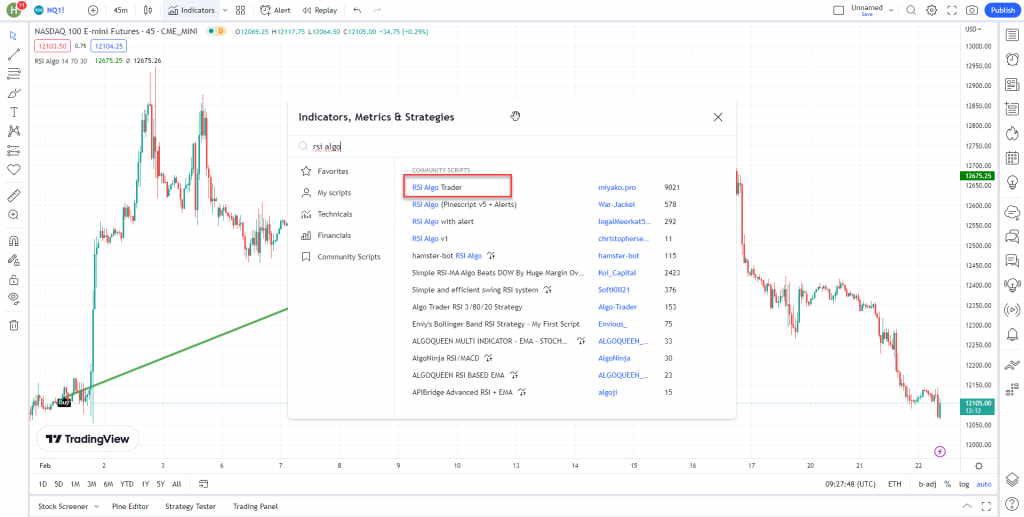Open go-to-date calendar icon
Image resolution: width=1024 pixels, height=517 pixels.
(x=204, y=484)
